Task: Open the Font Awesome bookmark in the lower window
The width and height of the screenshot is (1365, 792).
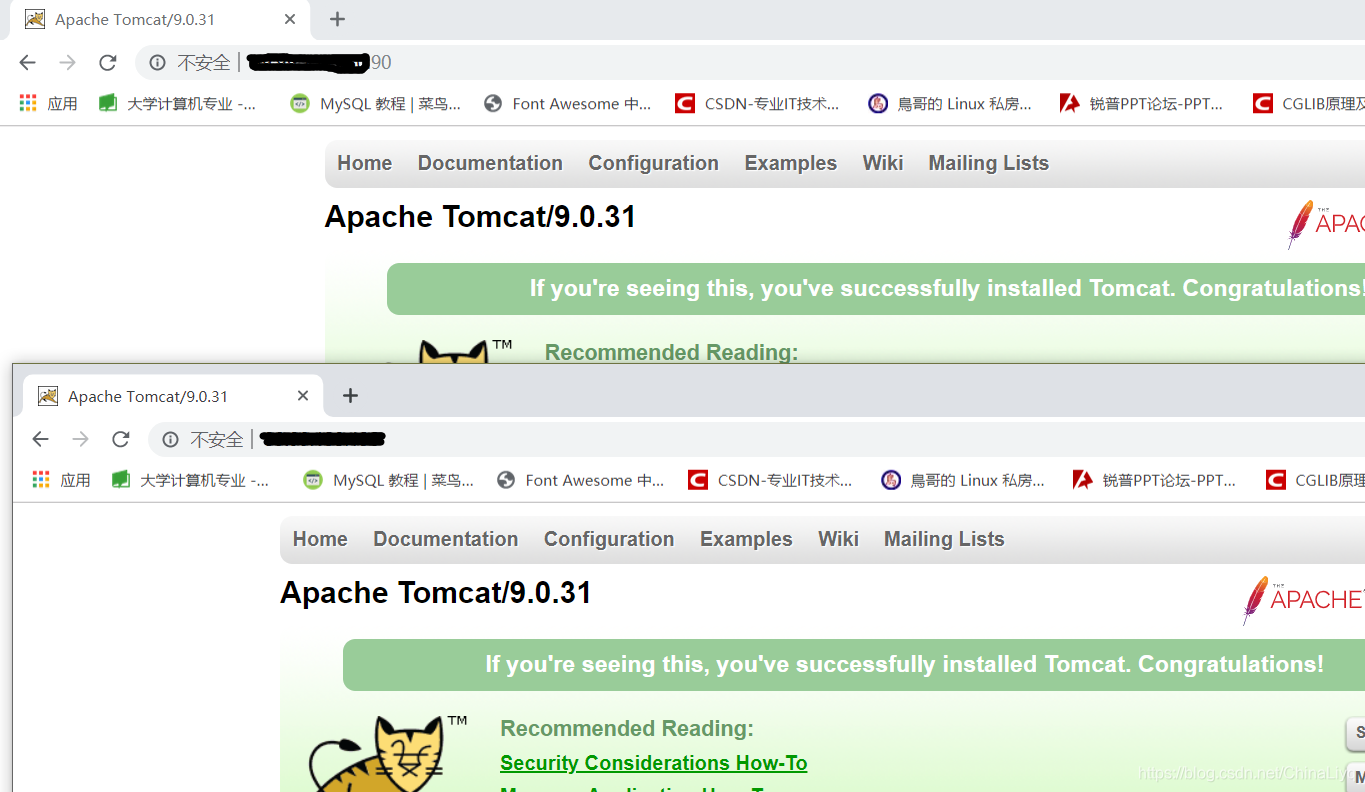Action: (581, 480)
